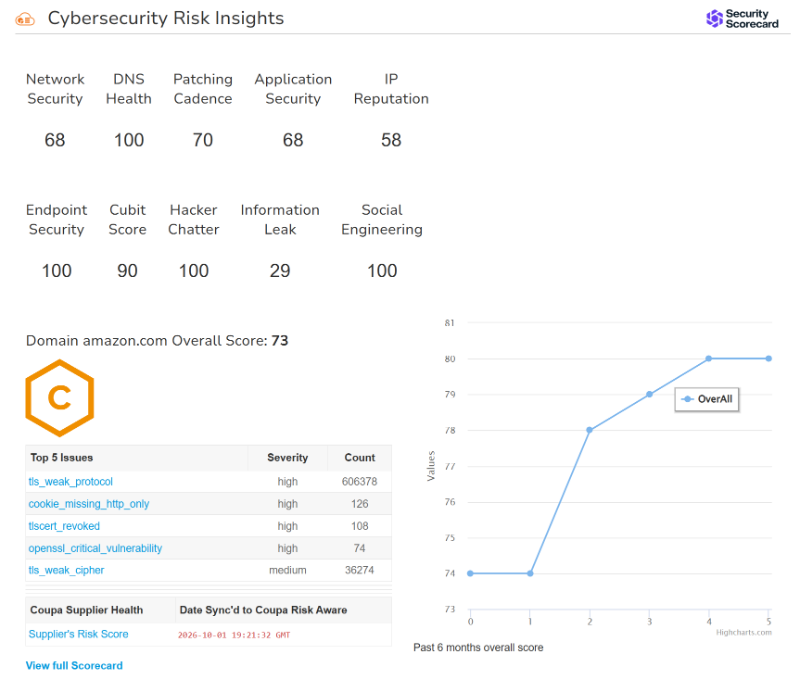The width and height of the screenshot is (800, 680).
Task: Open the tlscert_revoked issue link
Action: [64, 526]
